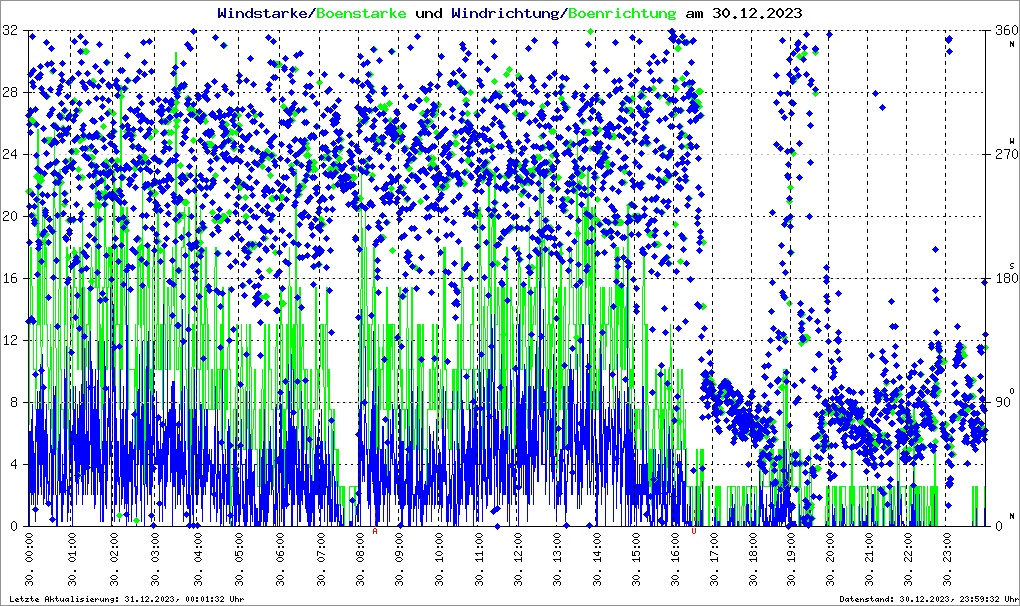Click direction axis label 180
The height and width of the screenshot is (606, 1020).
[1007, 278]
